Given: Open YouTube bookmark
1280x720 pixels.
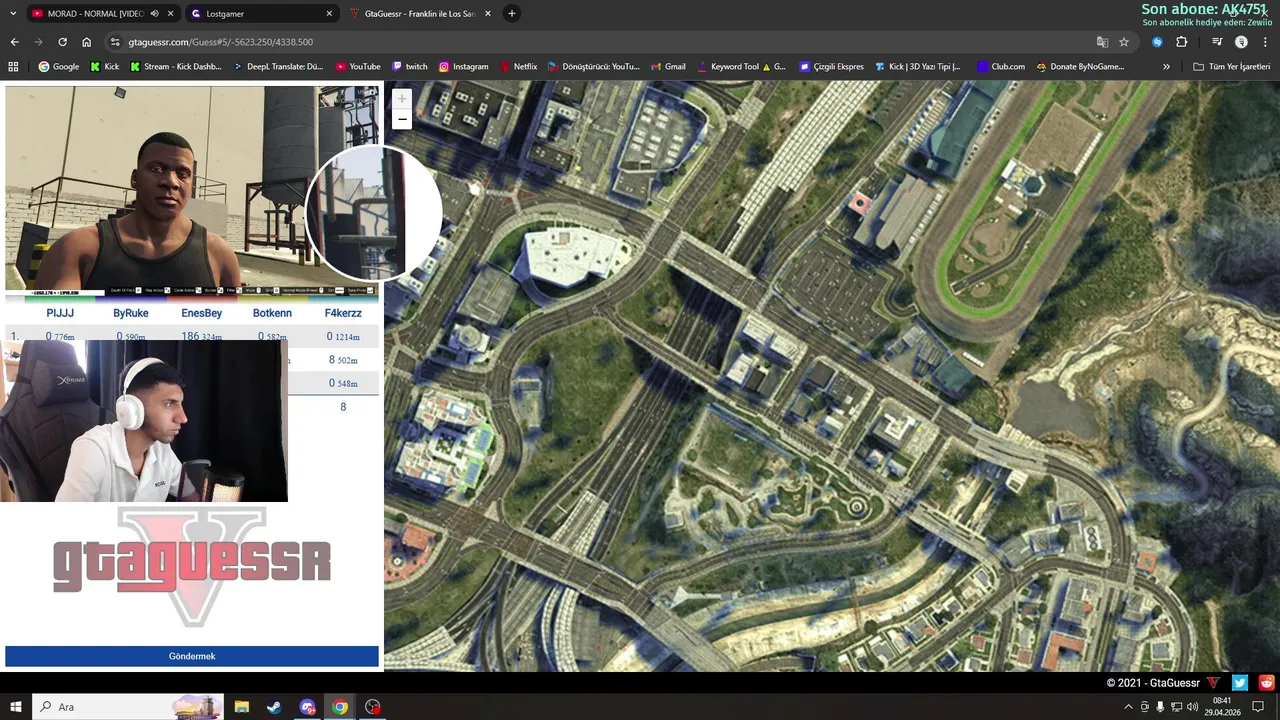Looking at the screenshot, I should pos(358,67).
